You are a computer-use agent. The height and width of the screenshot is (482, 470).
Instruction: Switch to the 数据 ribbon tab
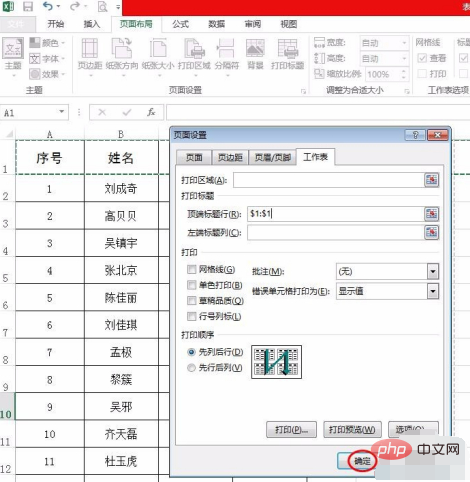[216, 24]
